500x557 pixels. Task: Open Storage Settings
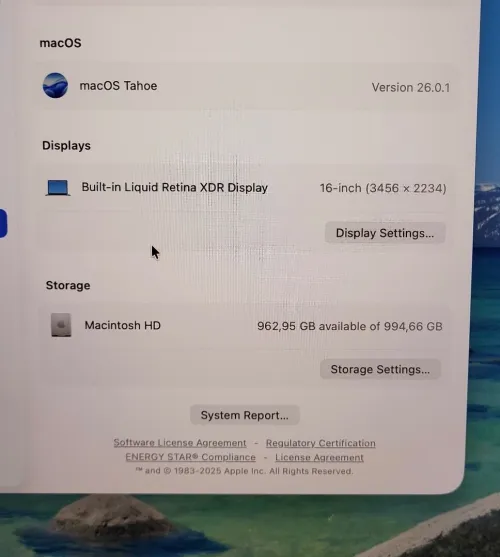click(x=380, y=369)
